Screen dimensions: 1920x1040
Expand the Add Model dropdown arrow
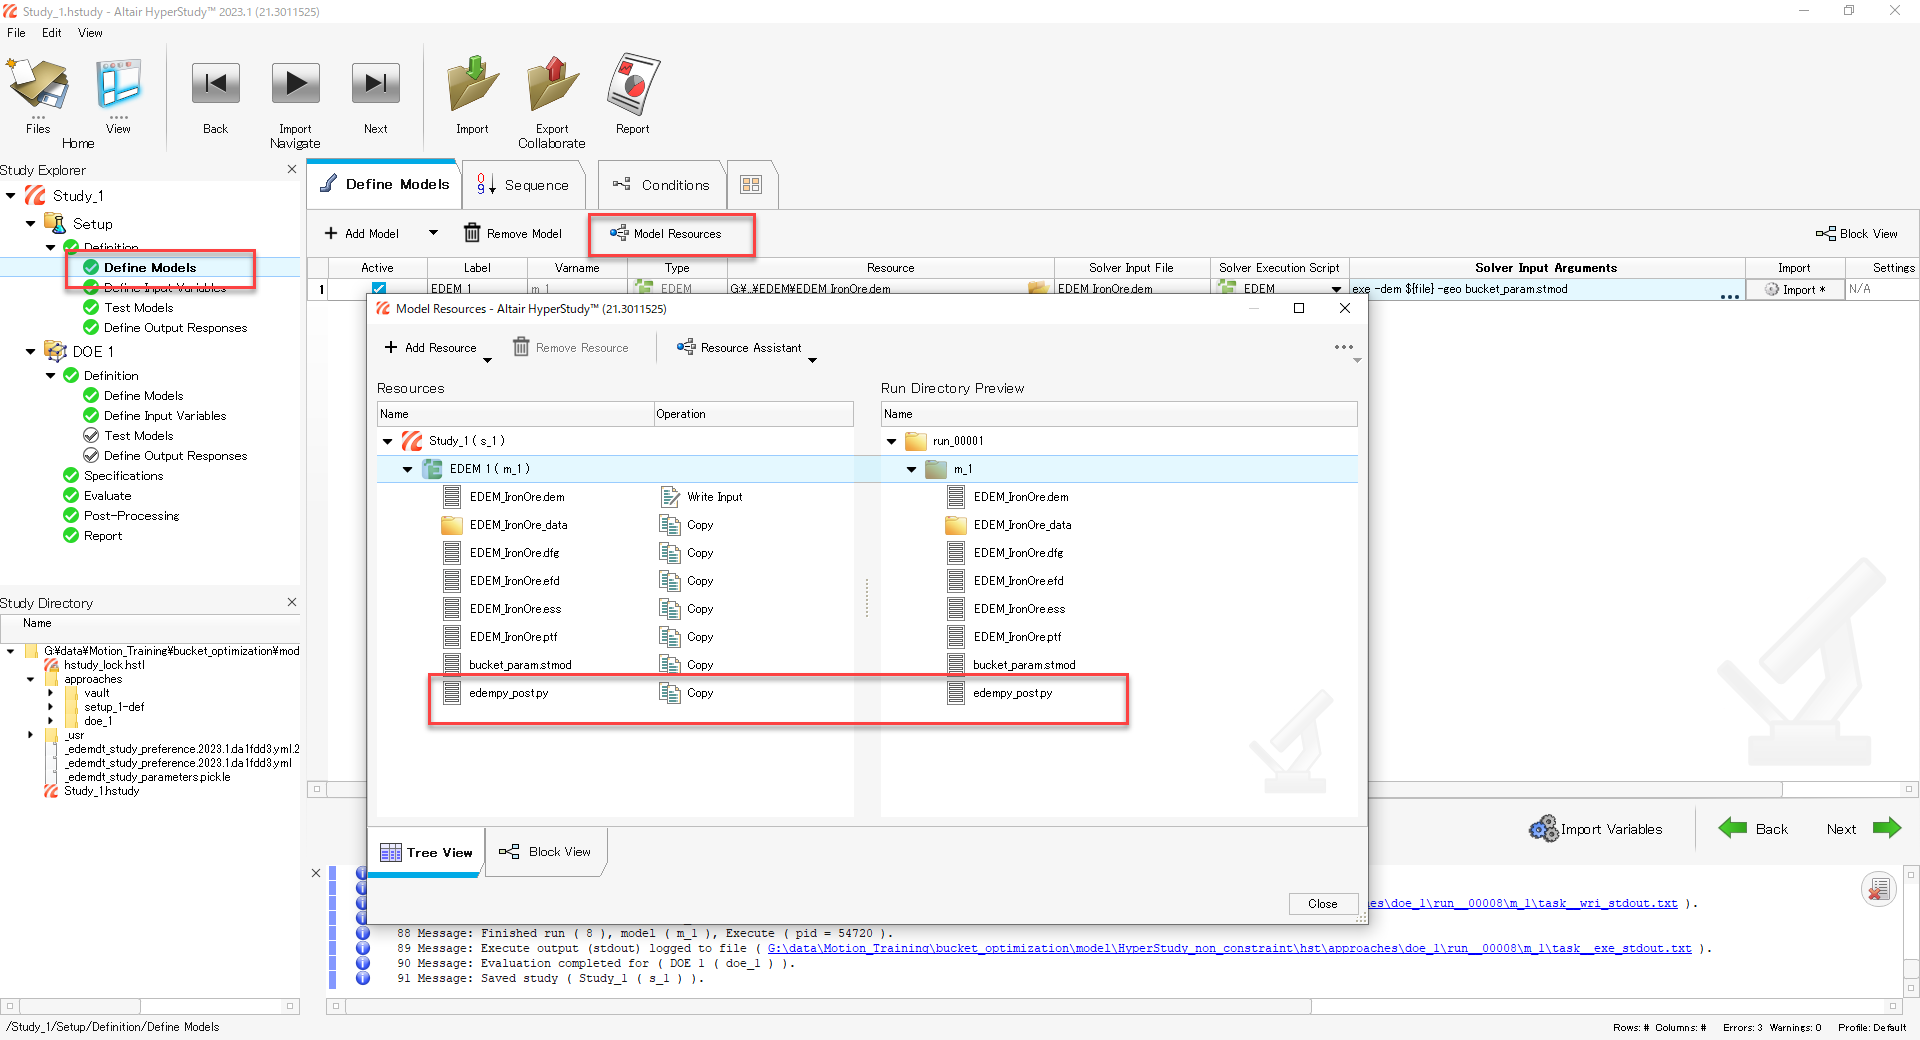(433, 233)
